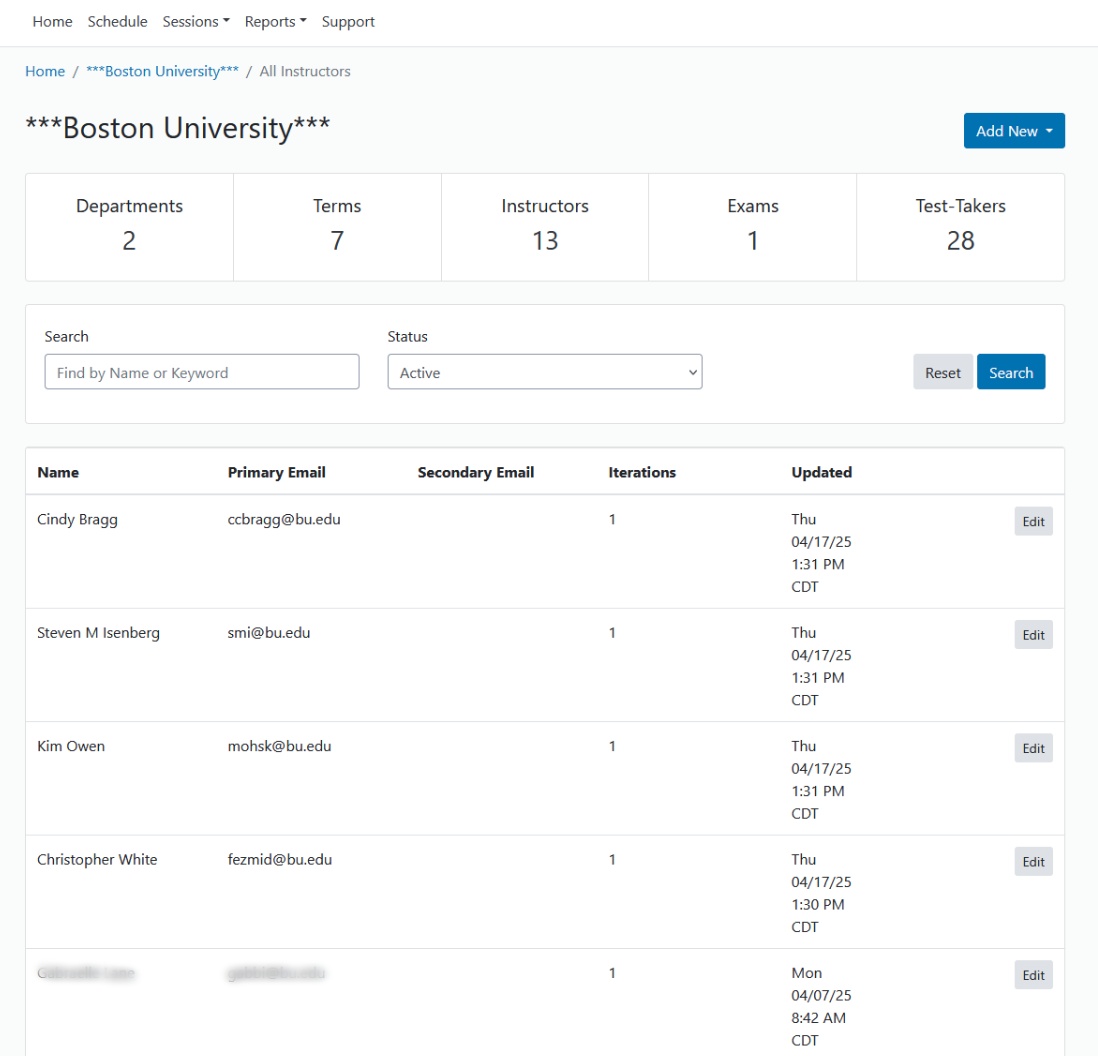The height and width of the screenshot is (1056, 1098).
Task: Select the Test-Takers summary card
Action: (x=960, y=227)
